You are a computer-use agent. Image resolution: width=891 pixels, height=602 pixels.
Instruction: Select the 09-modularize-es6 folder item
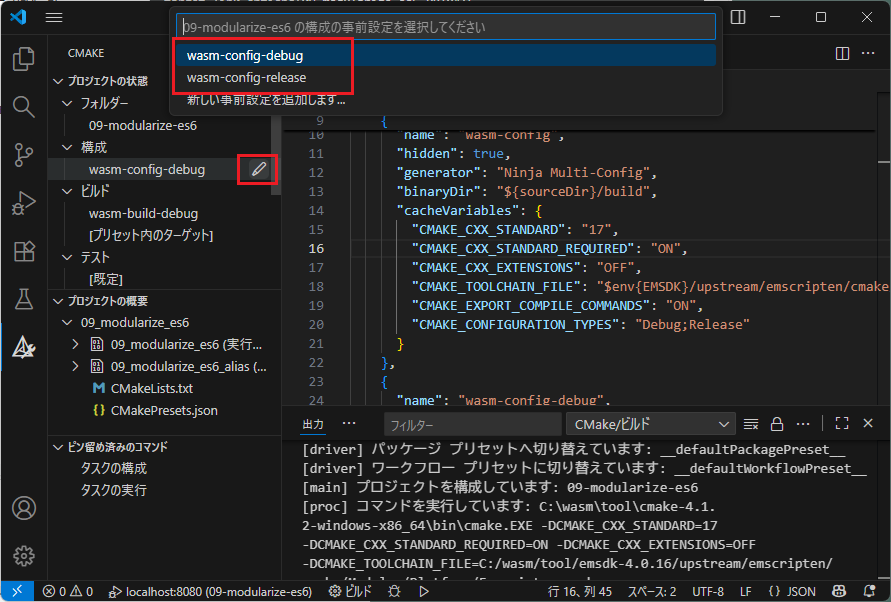click(x=143, y=126)
